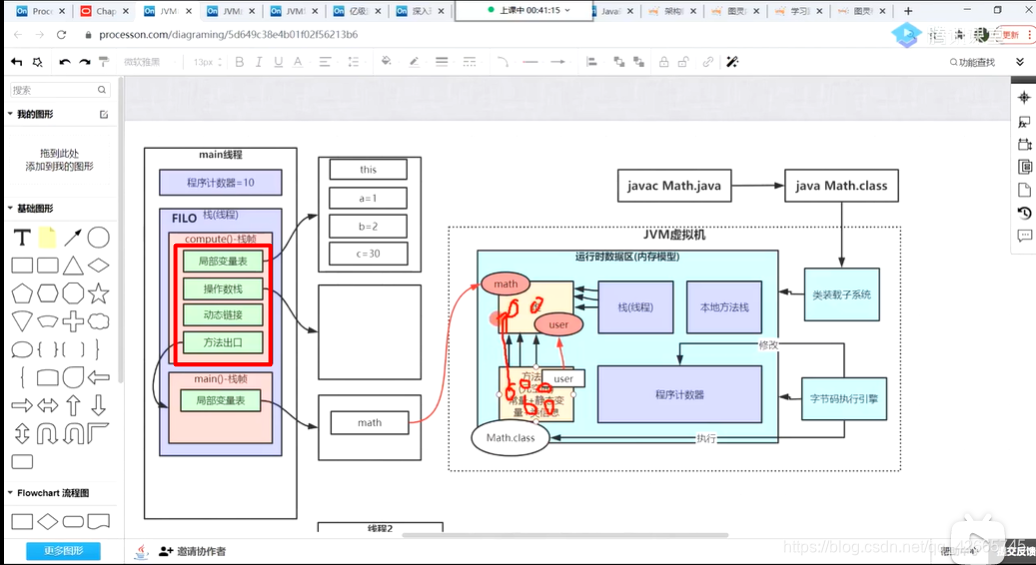Screen dimensions: 1036x565
Task: Select the five-point star shape
Action: 98,293
